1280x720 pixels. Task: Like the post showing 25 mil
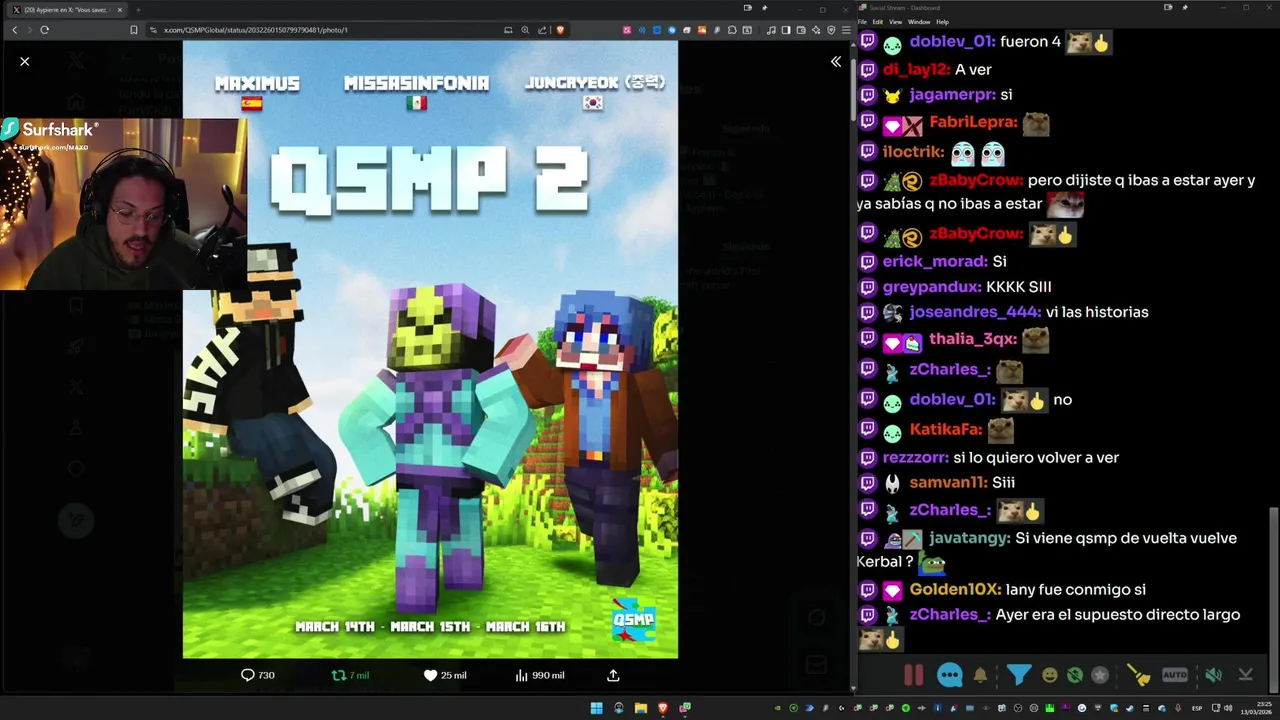pyautogui.click(x=445, y=675)
